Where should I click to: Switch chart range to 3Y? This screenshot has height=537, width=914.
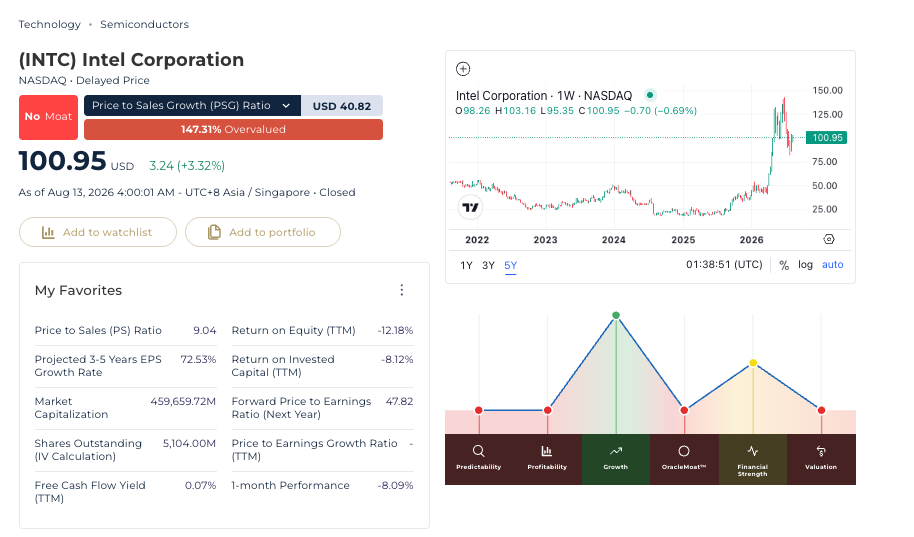(x=488, y=265)
